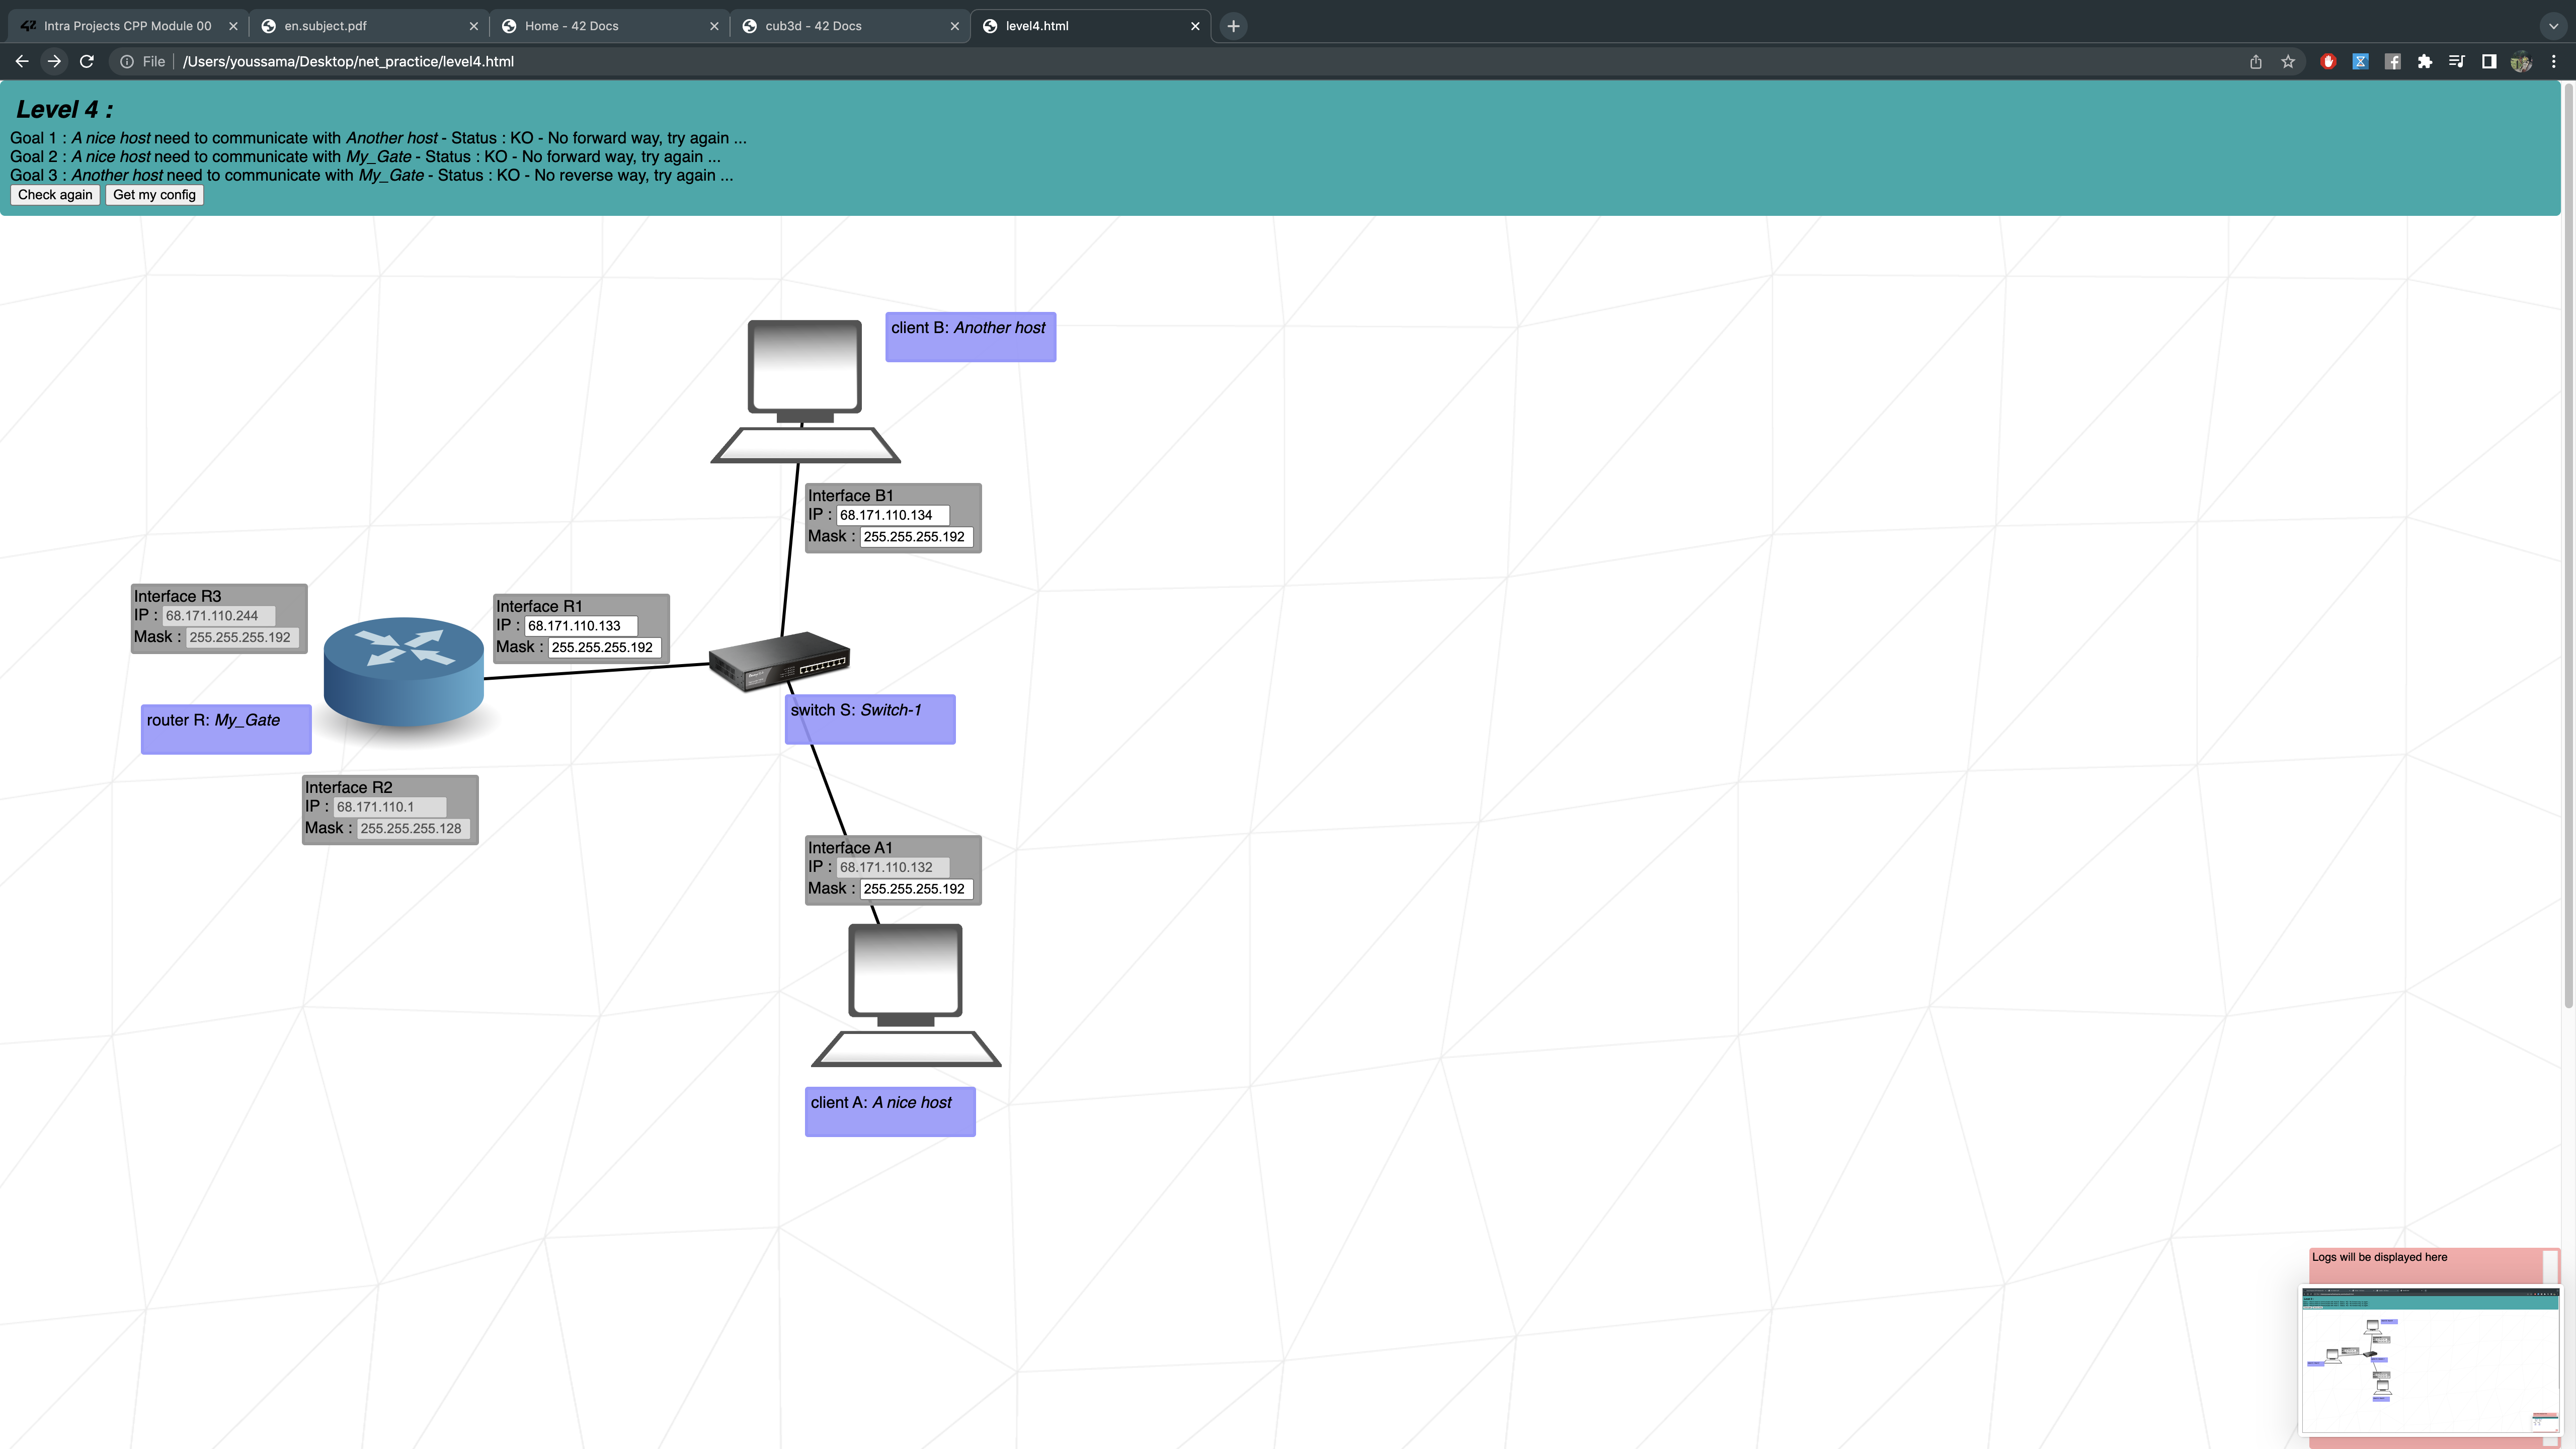2576x1449 pixels.
Task: Edit Interface R1 IP field
Action: pos(580,626)
